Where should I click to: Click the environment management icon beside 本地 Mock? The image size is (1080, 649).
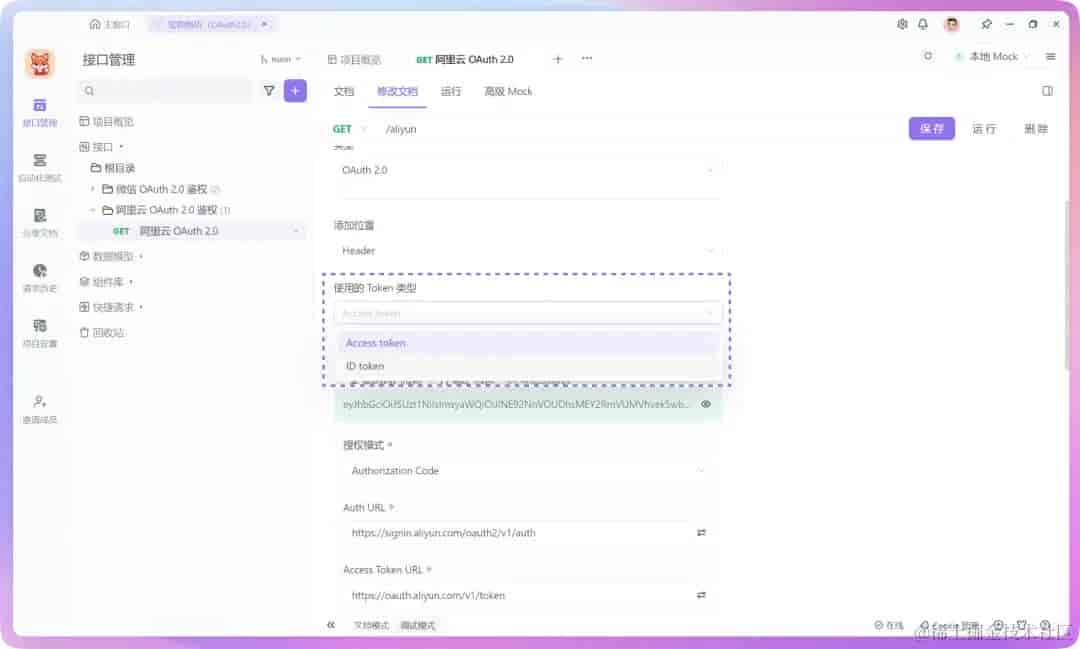(x=928, y=56)
